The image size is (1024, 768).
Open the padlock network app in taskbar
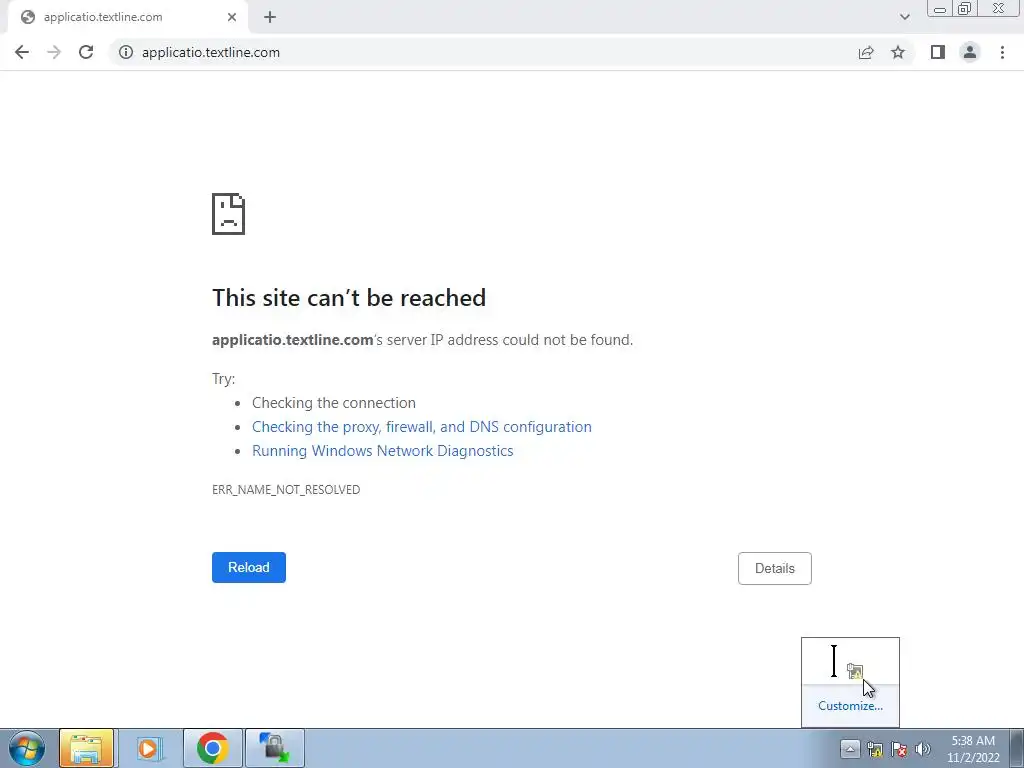tap(274, 748)
